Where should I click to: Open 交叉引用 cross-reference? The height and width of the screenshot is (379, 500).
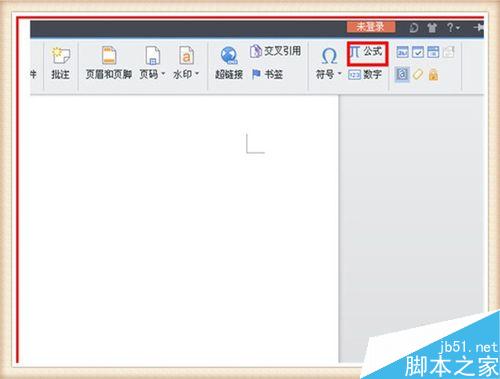tap(276, 51)
